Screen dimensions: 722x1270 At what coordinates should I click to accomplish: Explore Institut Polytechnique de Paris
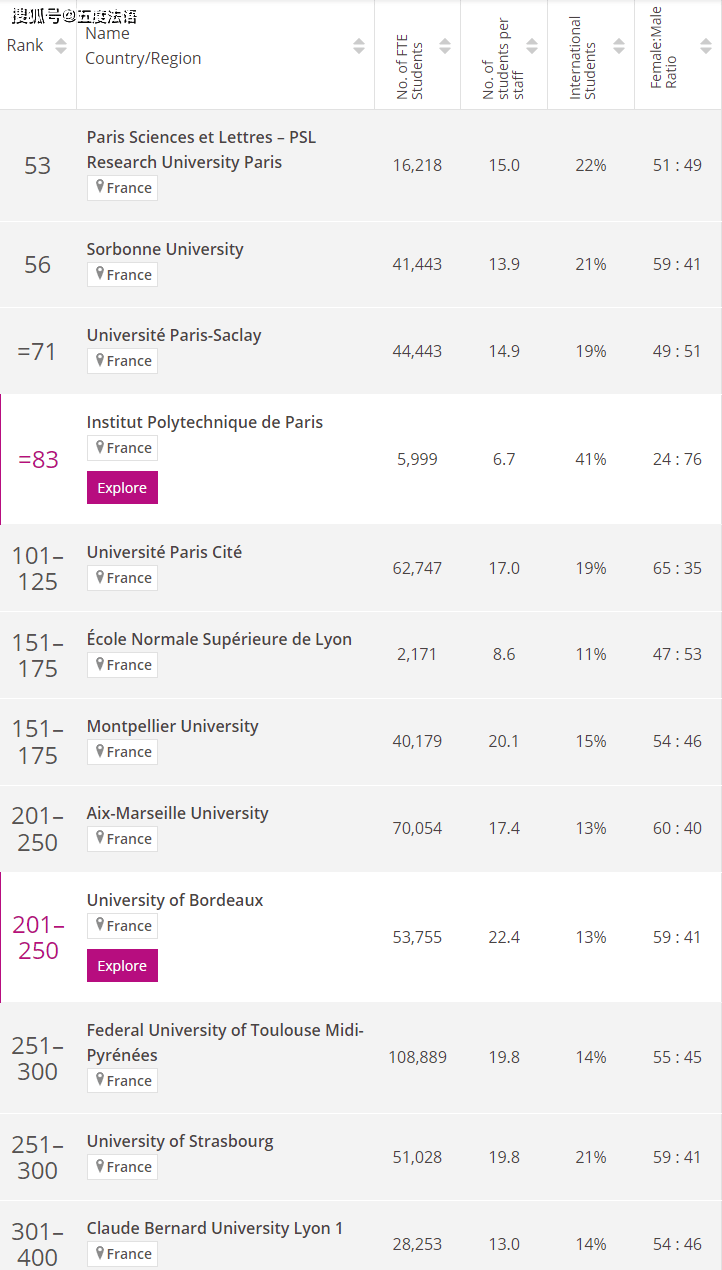[x=122, y=488]
